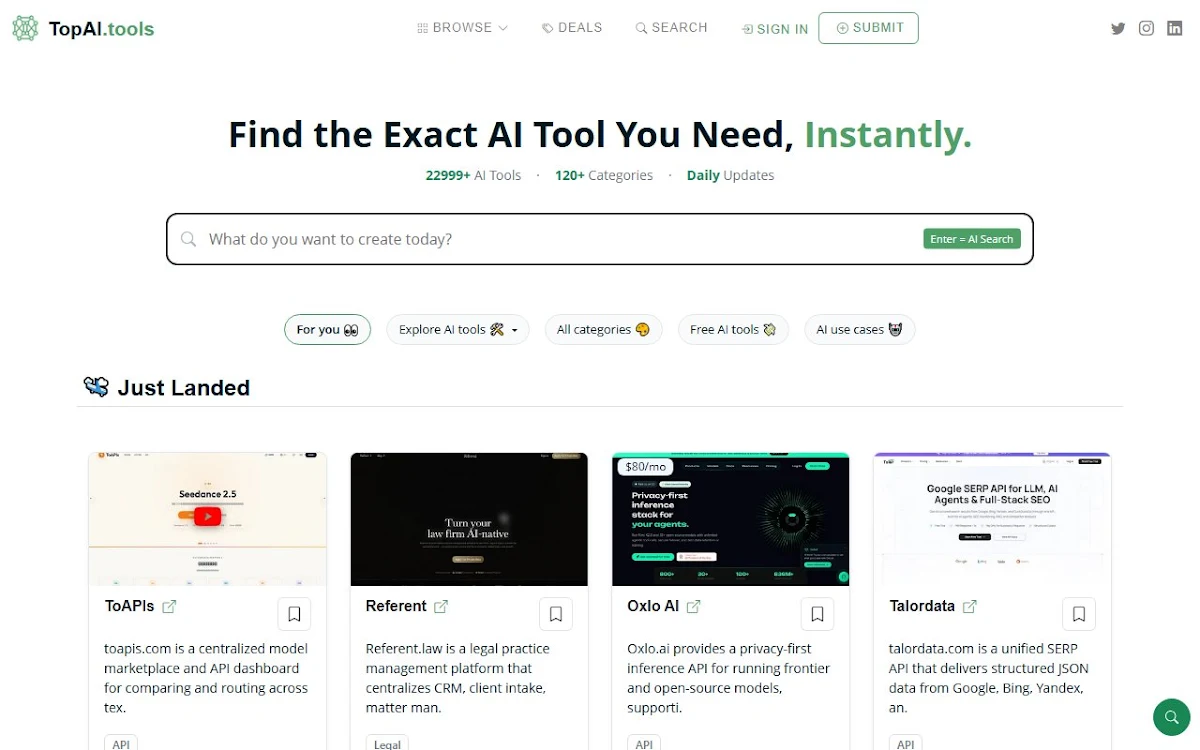
Task: Click the Talordata title link
Action: coord(922,606)
